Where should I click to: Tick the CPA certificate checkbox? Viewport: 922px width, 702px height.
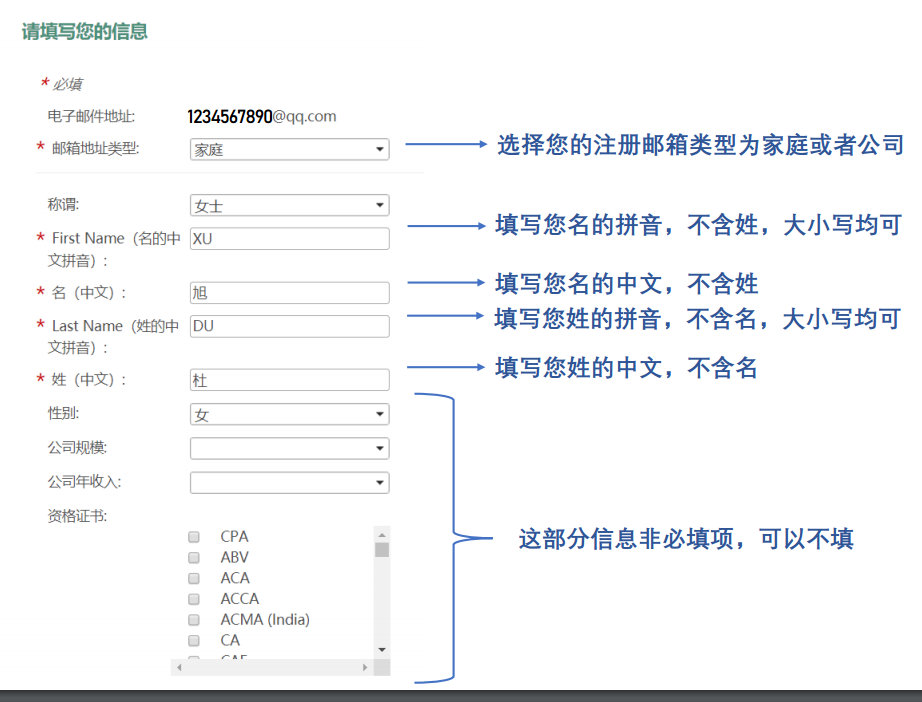tap(194, 537)
